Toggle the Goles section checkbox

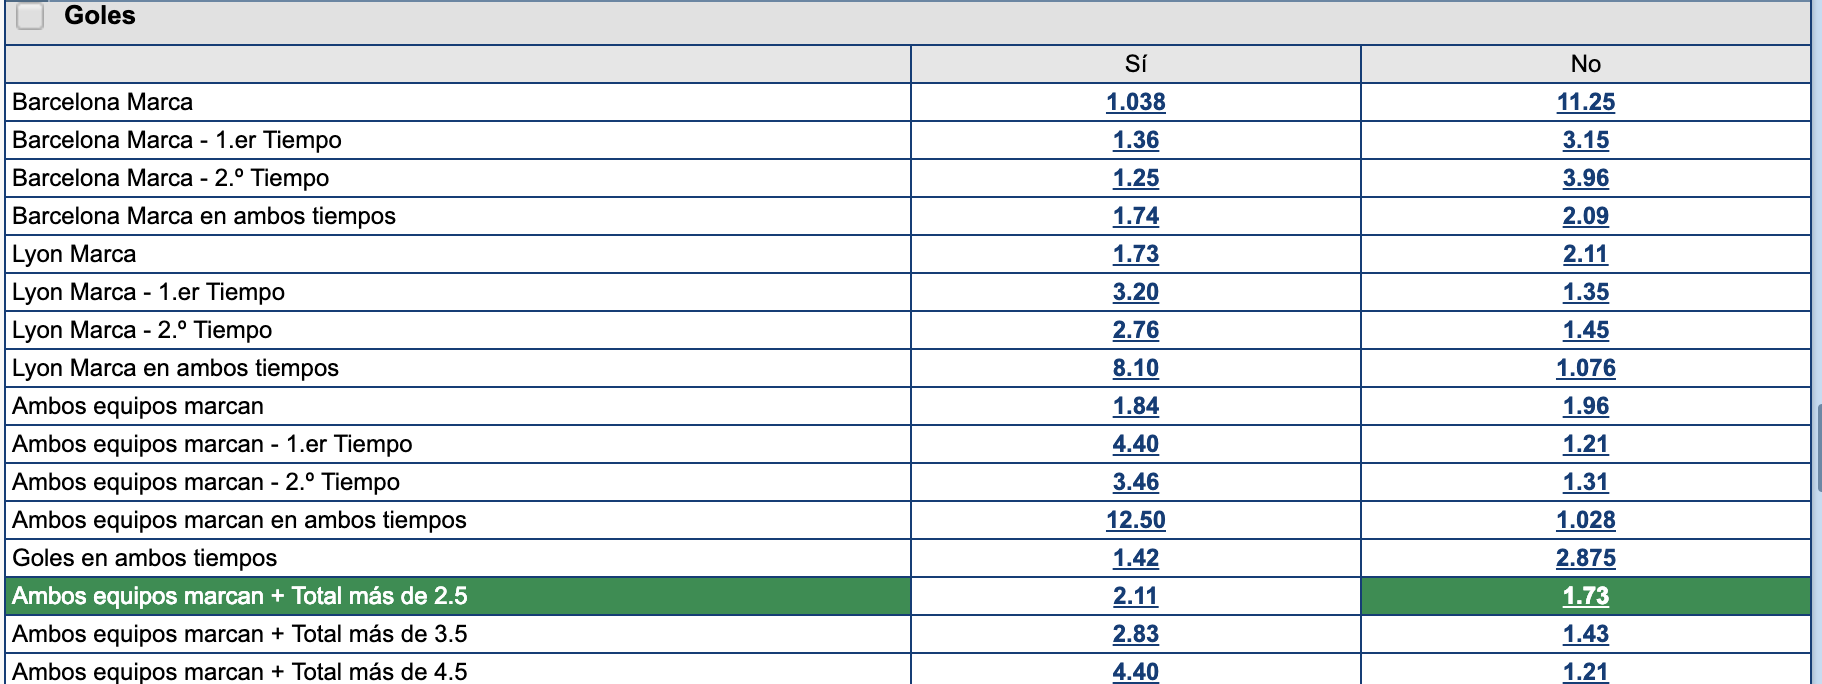pyautogui.click(x=31, y=15)
